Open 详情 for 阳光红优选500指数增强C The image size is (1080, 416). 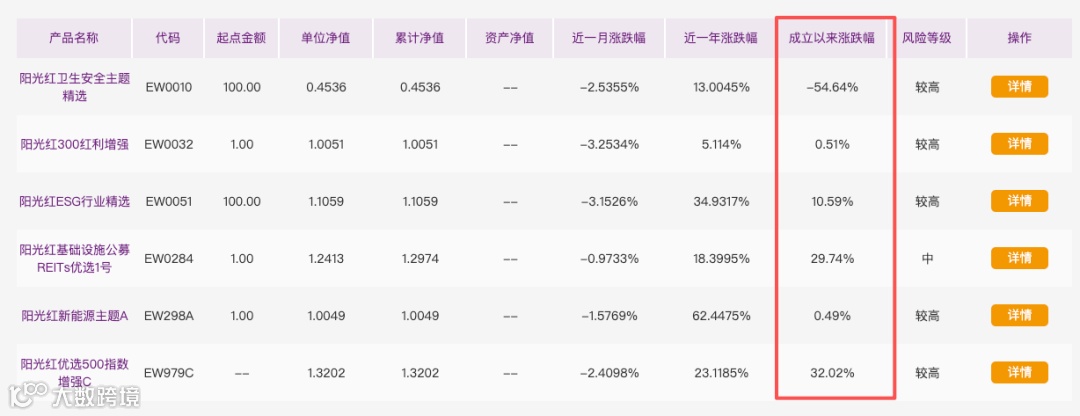tap(1019, 373)
